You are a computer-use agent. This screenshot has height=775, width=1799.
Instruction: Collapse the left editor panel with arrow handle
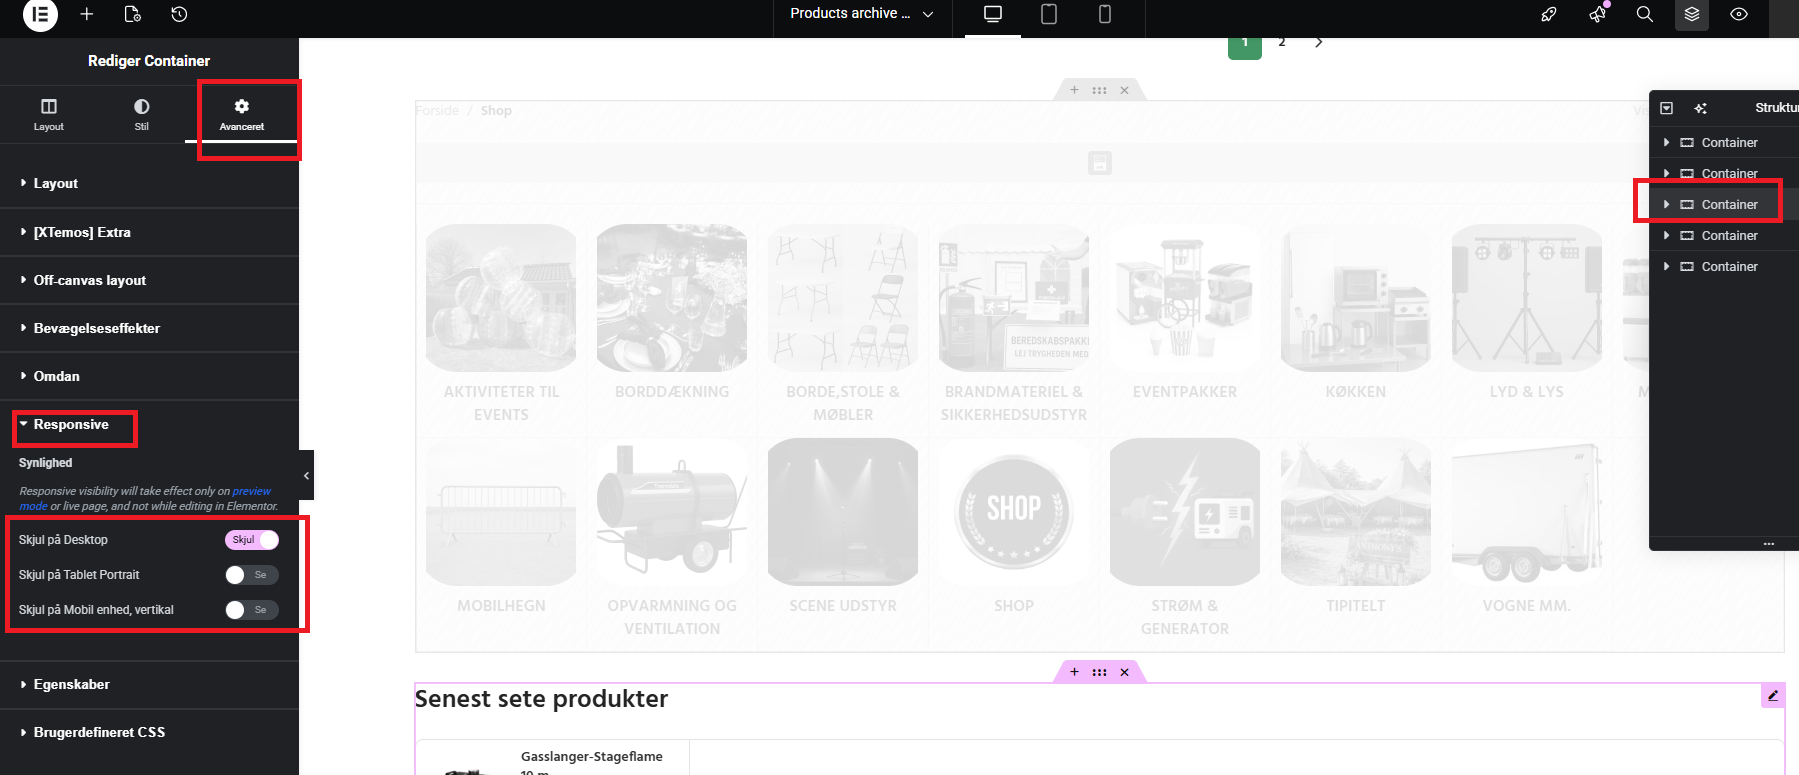(306, 475)
